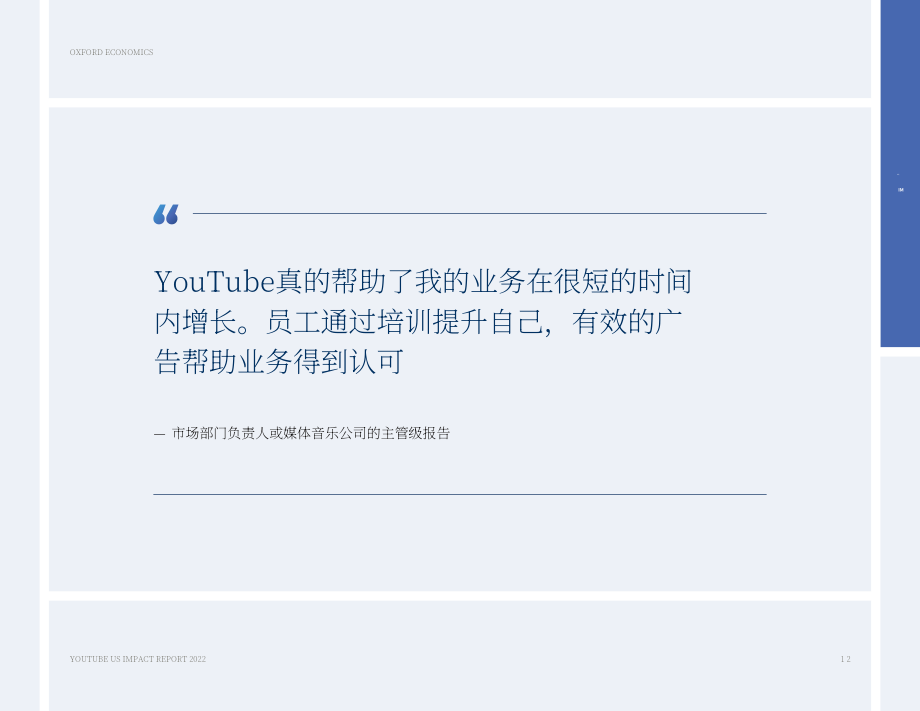Screen dimensions: 920x711
Task: Click the page number 12 in footer
Action: tap(845, 659)
